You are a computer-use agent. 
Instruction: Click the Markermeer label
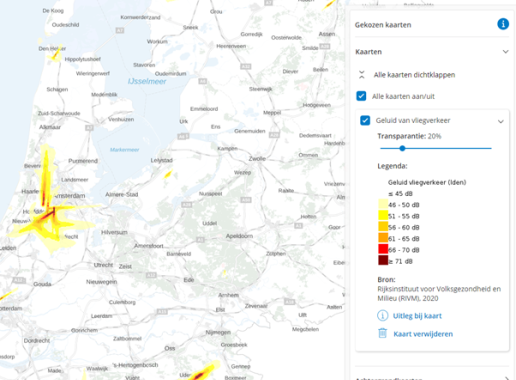click(124, 150)
